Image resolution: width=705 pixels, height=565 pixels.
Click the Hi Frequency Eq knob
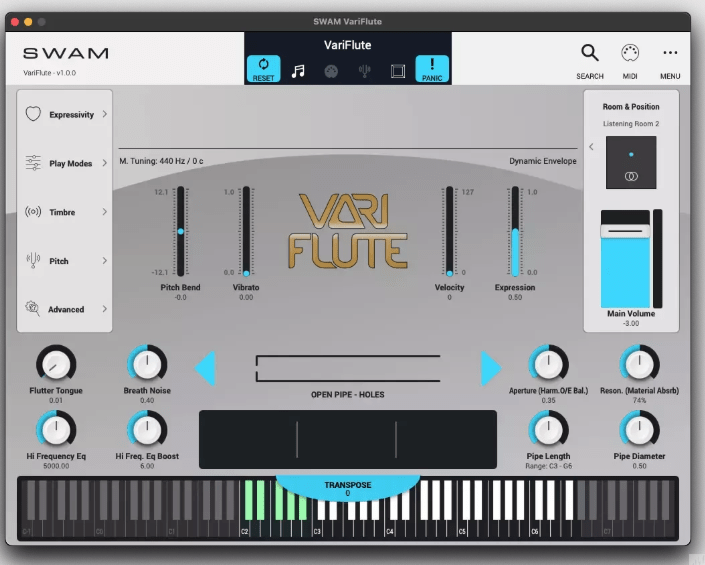(x=56, y=430)
